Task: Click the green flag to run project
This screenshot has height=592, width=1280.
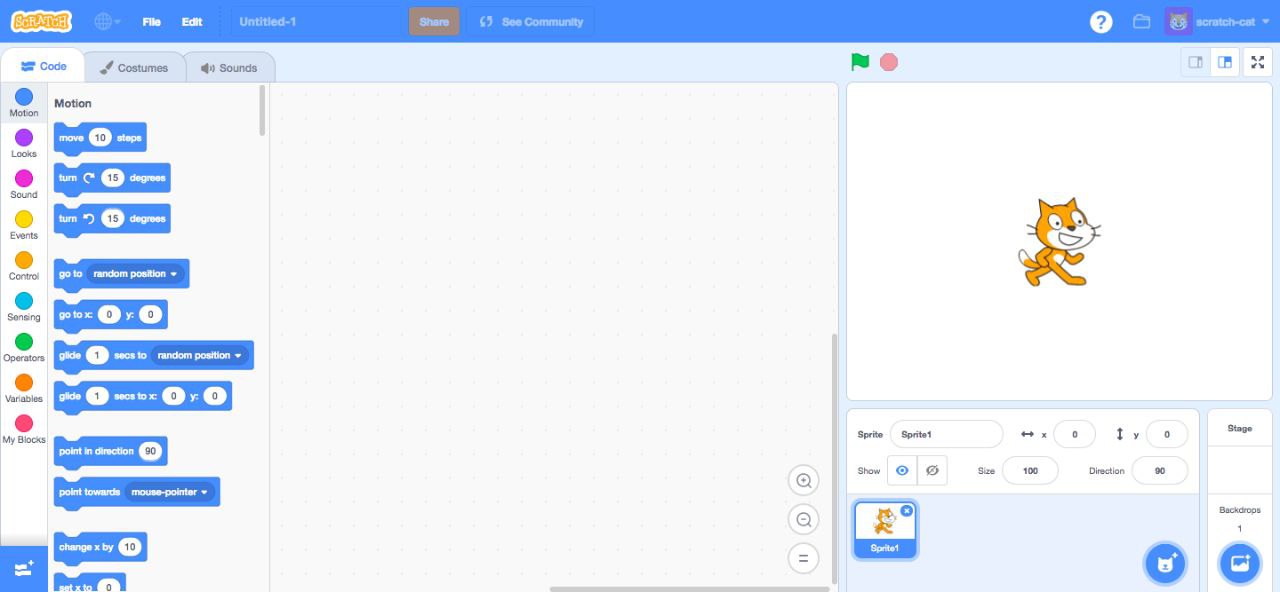Action: 860,62
